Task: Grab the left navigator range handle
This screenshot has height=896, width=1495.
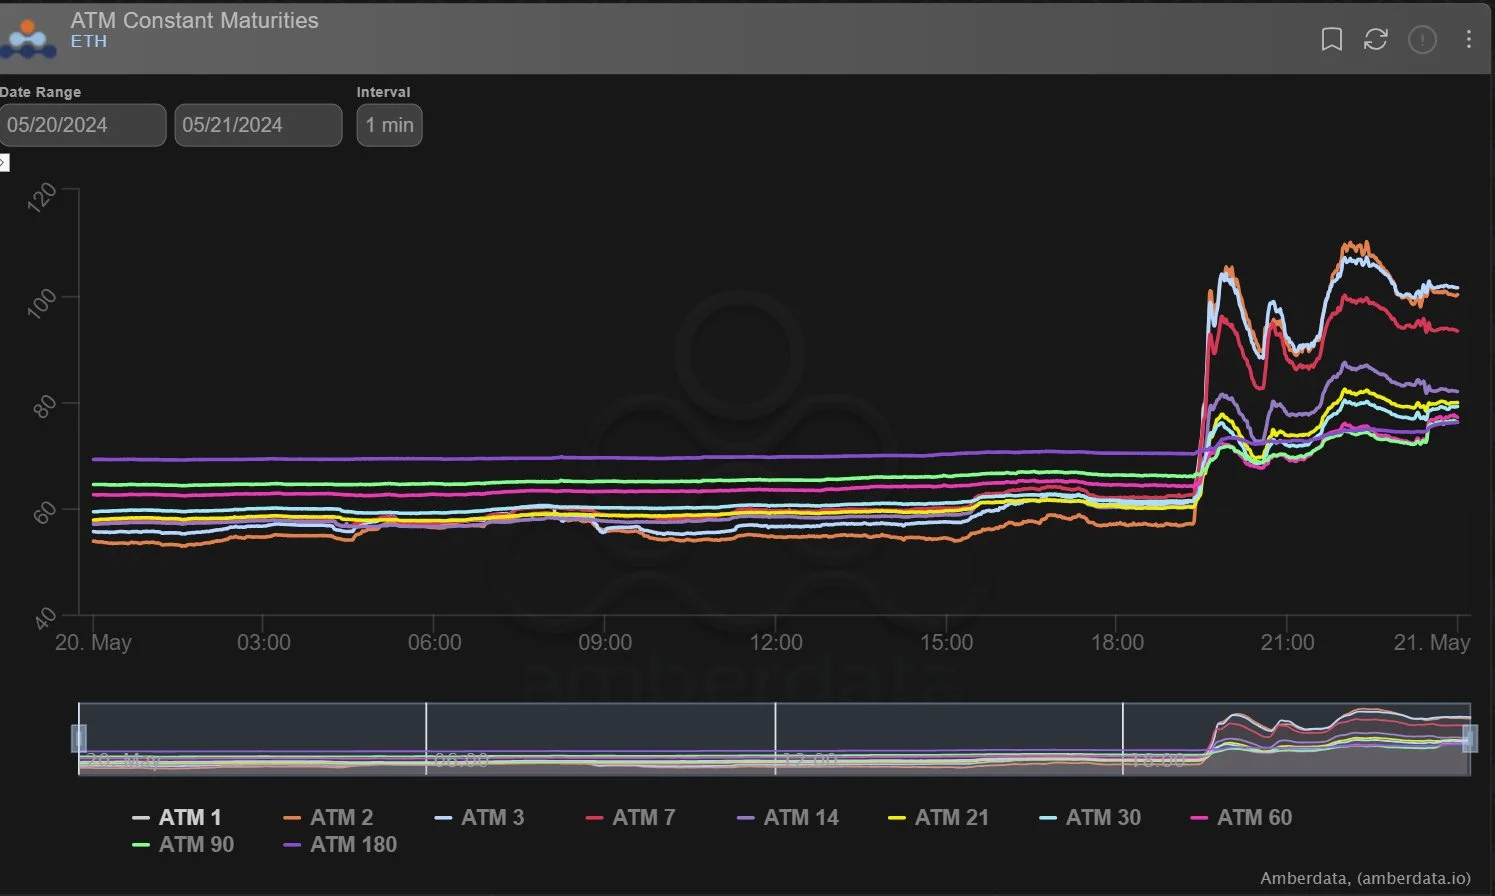Action: pyautogui.click(x=79, y=738)
